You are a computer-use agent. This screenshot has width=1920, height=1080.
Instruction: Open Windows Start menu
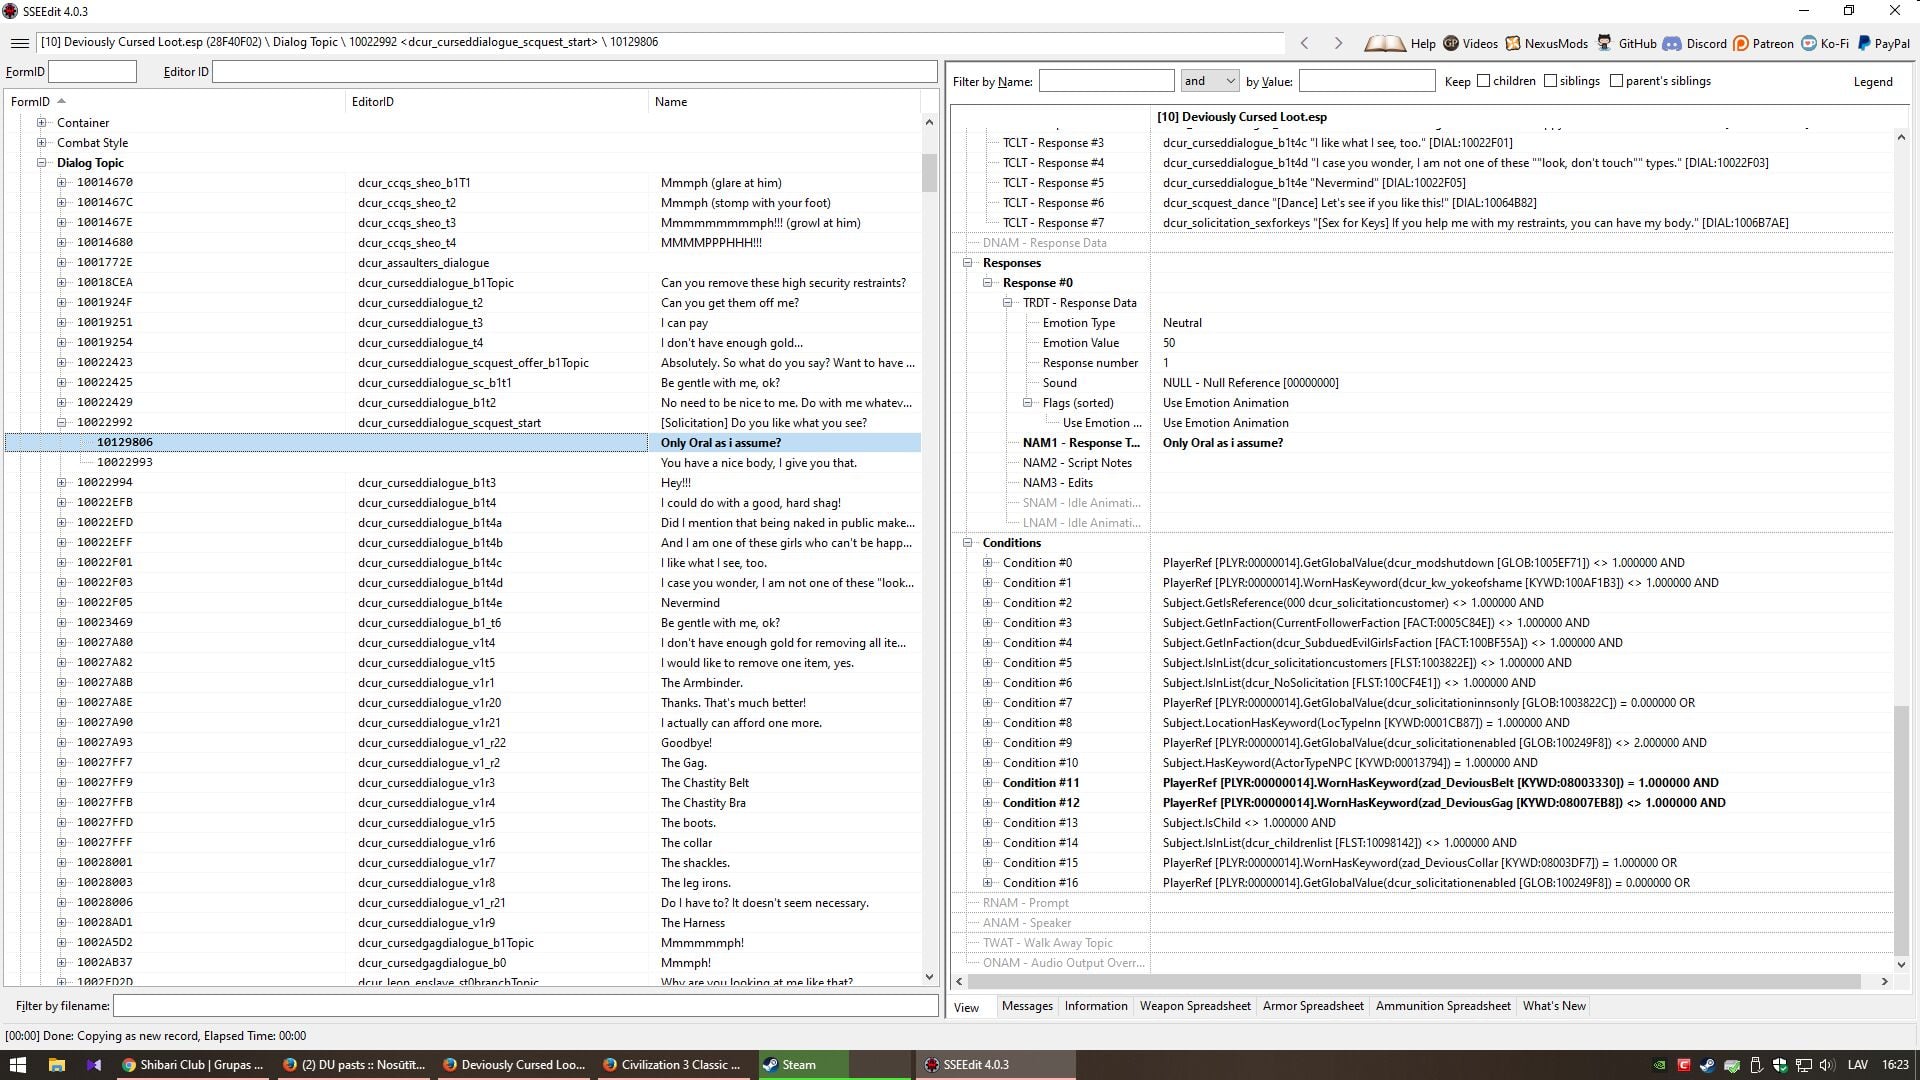point(18,1065)
